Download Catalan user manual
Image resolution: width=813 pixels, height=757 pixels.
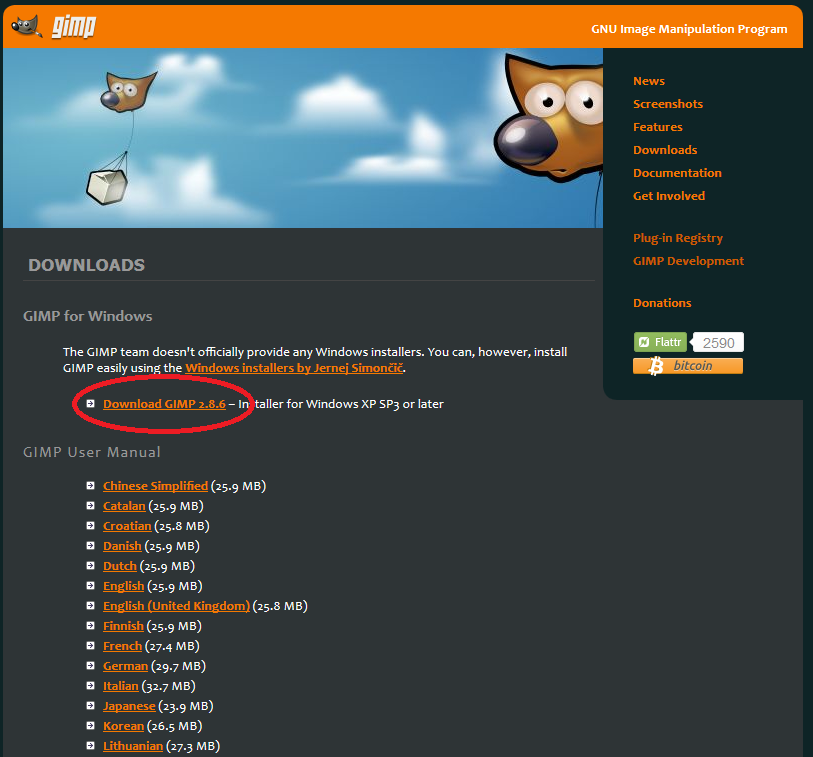click(x=124, y=506)
